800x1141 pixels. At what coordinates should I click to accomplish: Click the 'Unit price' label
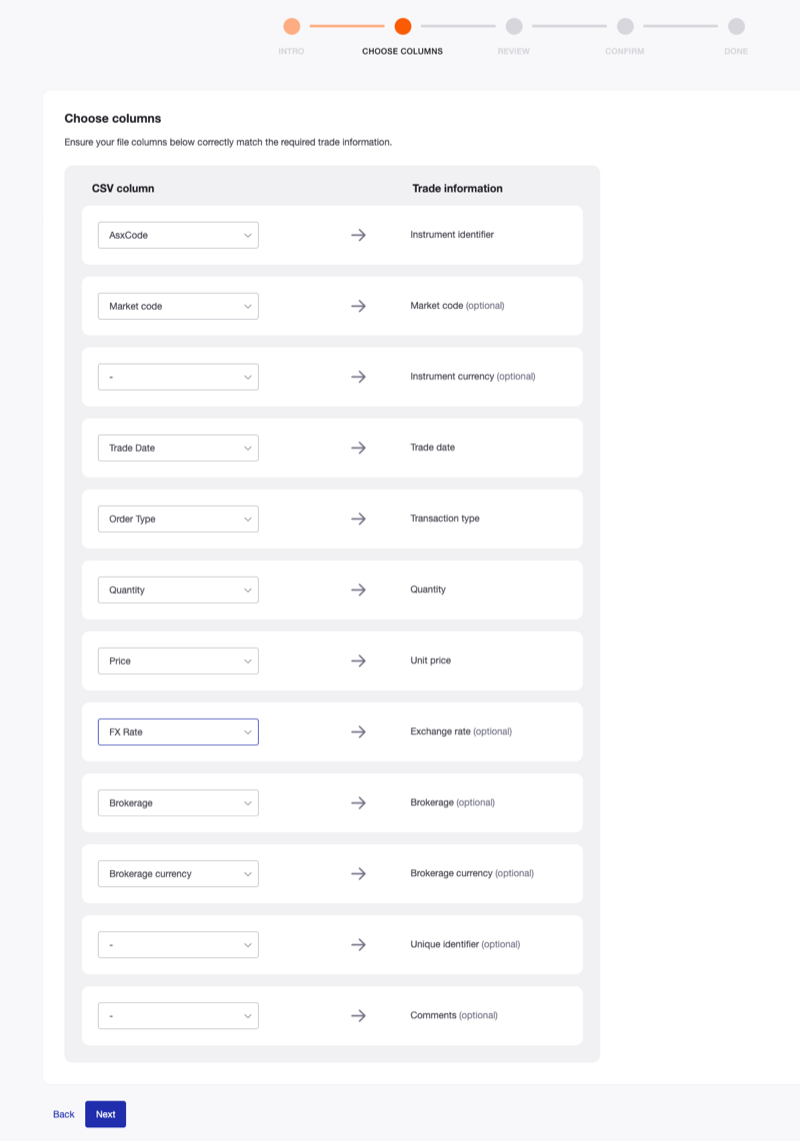(430, 660)
